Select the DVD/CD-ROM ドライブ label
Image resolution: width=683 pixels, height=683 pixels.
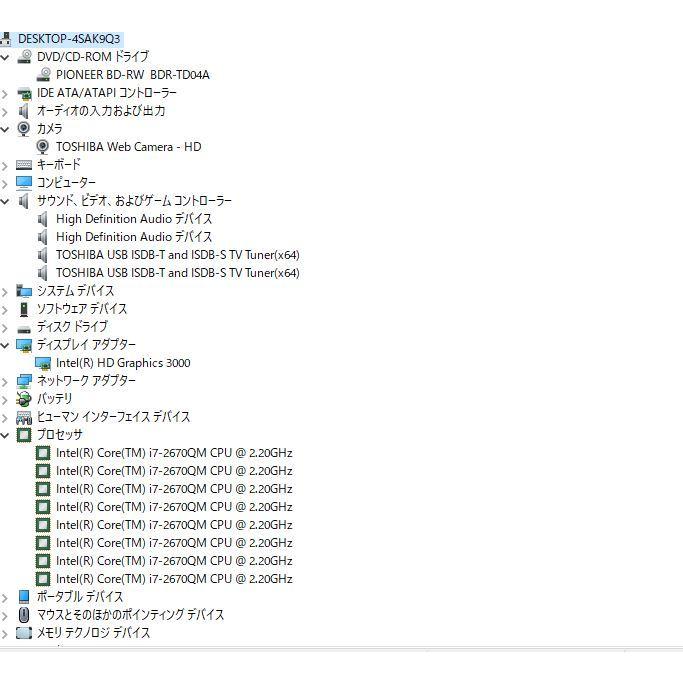point(93,57)
